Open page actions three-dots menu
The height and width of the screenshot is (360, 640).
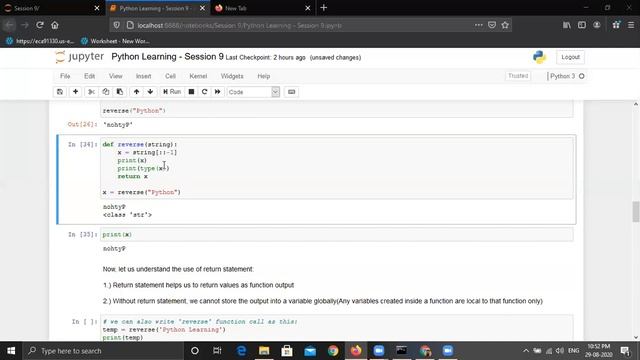(x=478, y=25)
